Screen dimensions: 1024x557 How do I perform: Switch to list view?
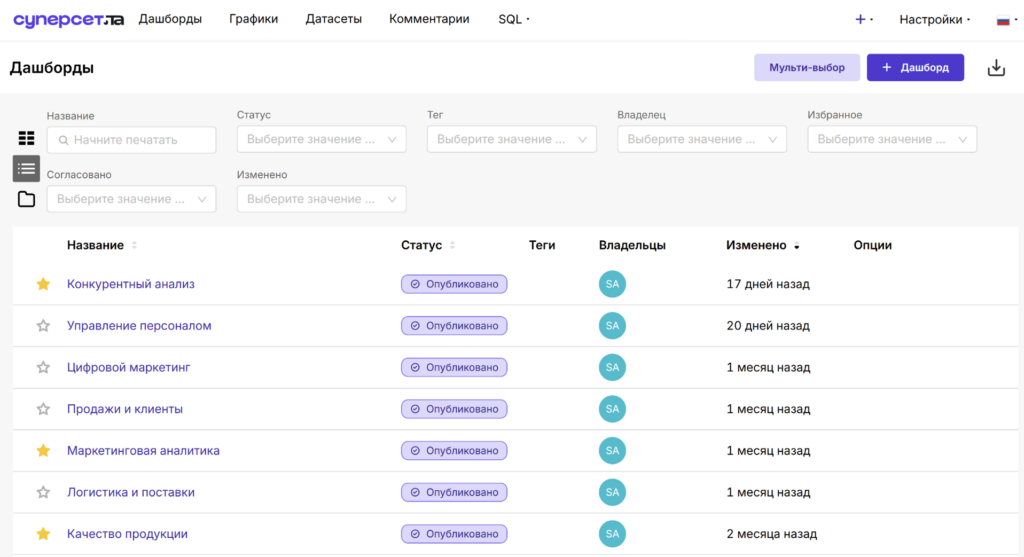tap(26, 168)
